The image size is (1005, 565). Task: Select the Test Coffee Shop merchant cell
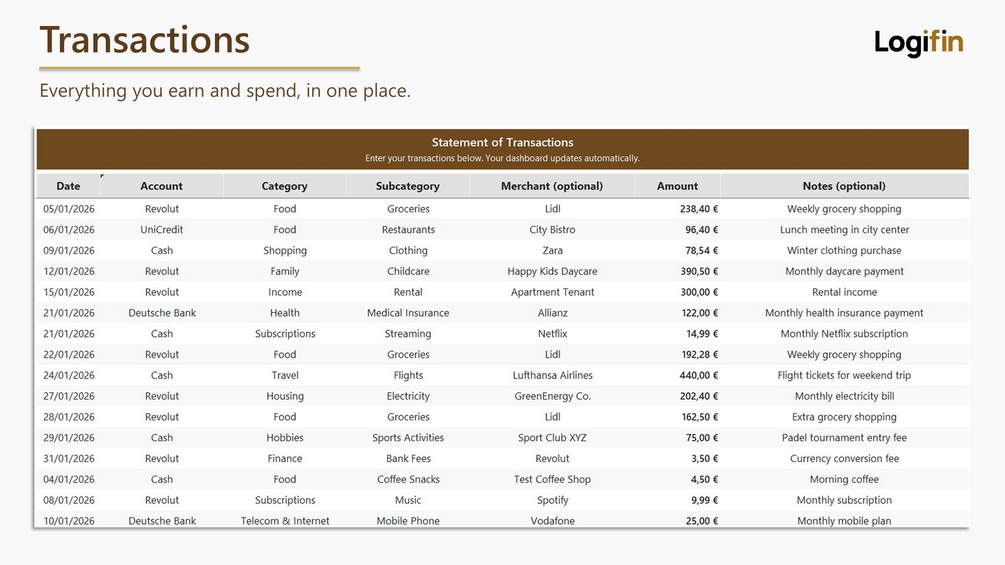tap(552, 479)
